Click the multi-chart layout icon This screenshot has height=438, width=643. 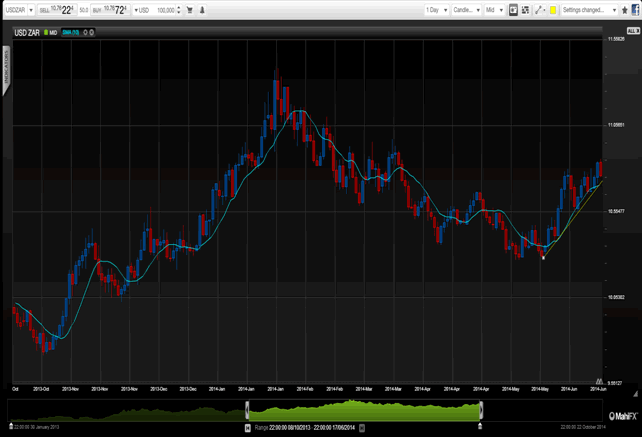(525, 10)
